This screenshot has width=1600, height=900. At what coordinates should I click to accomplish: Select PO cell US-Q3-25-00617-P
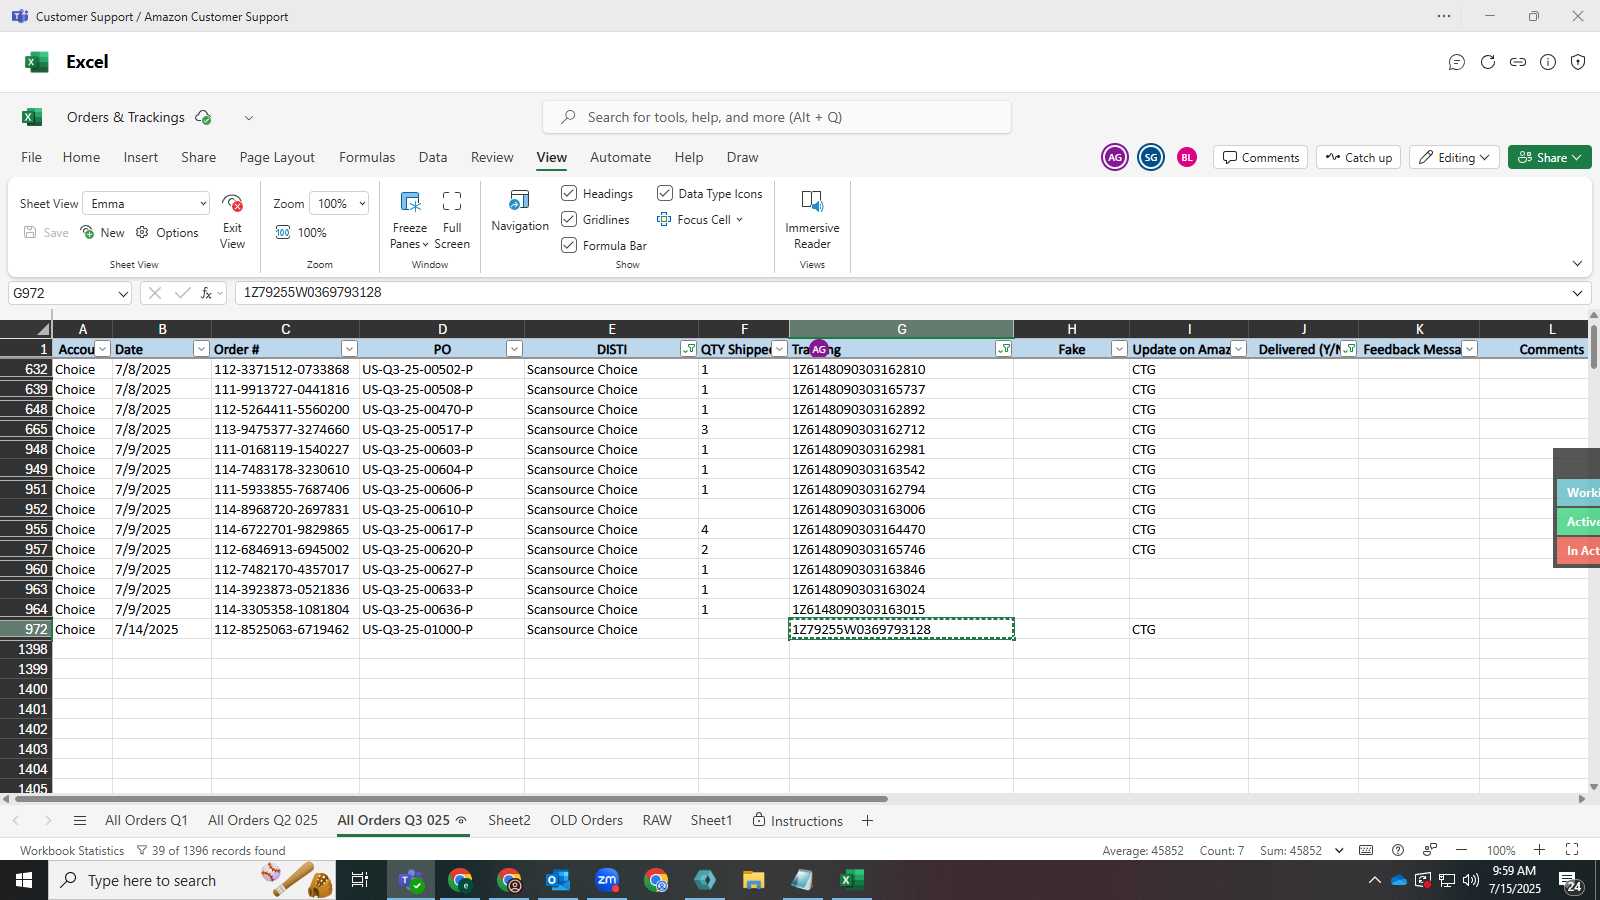[x=442, y=529]
